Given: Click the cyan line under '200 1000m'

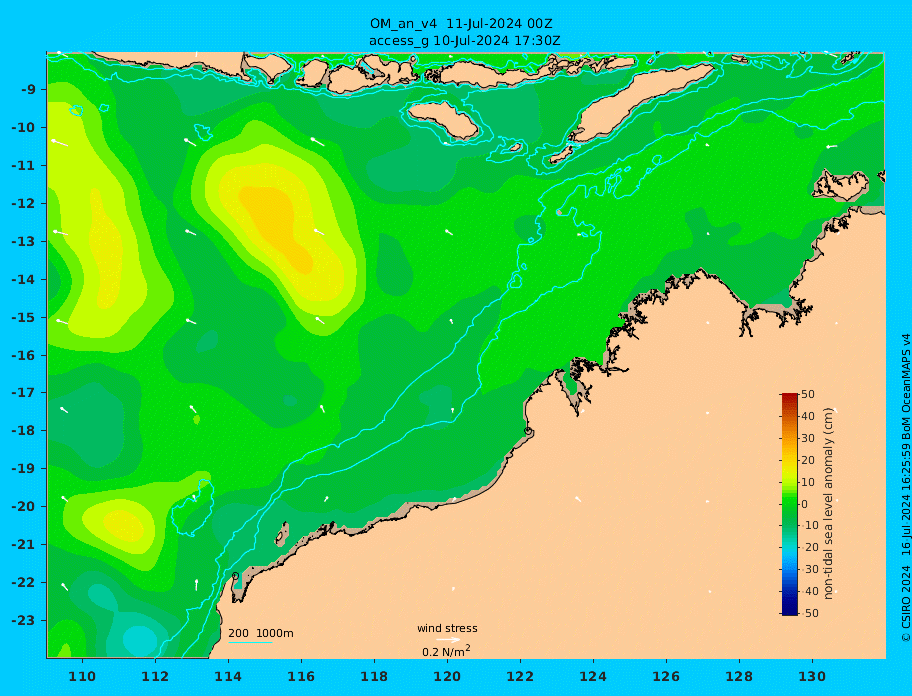Looking at the screenshot, I should tap(250, 642).
